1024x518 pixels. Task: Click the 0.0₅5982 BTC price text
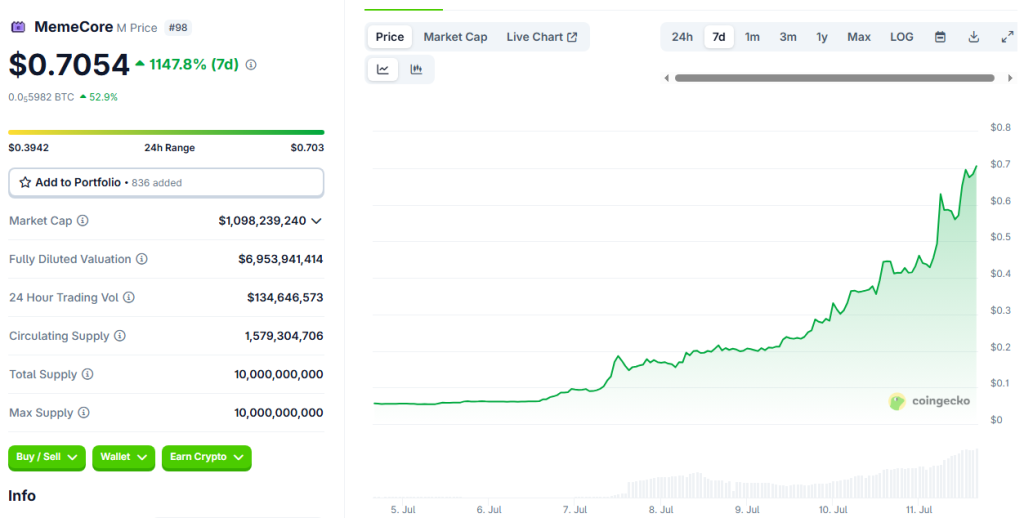[x=41, y=97]
